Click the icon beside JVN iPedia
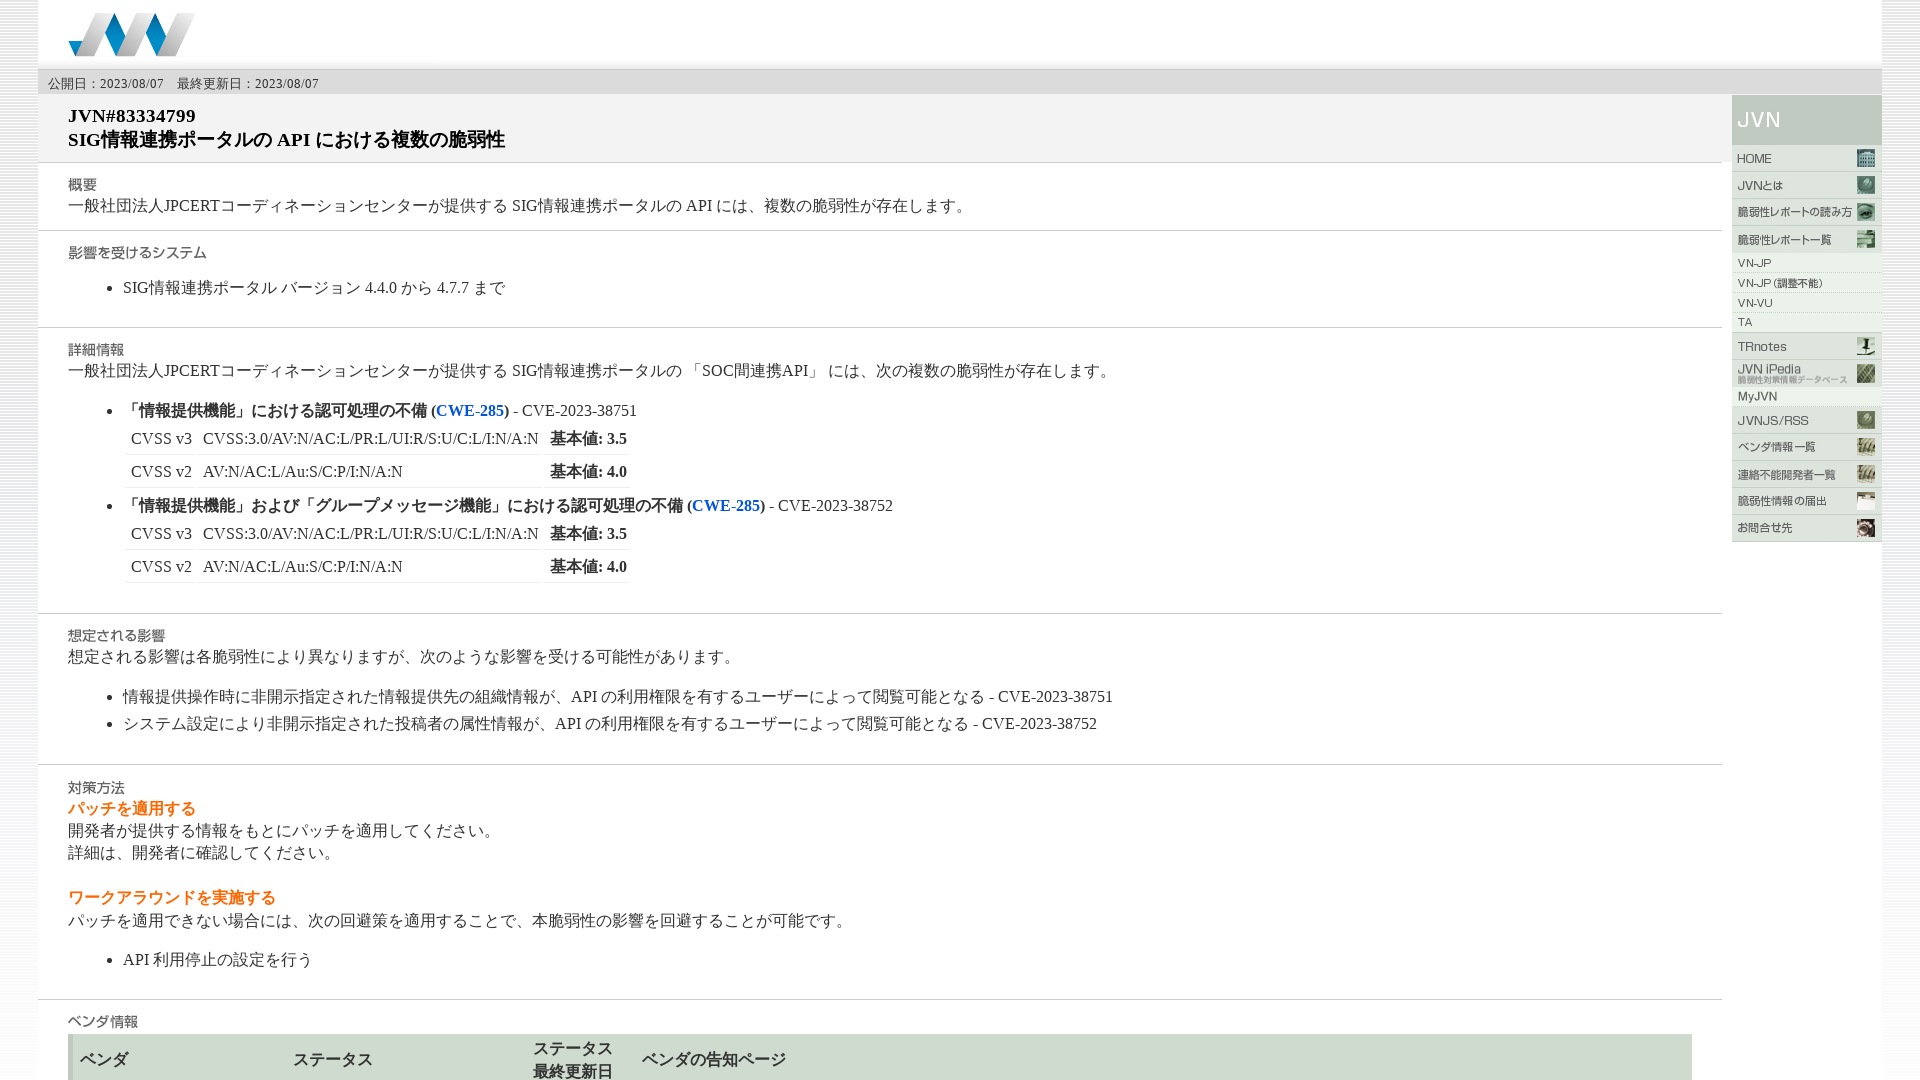Screen dimensions: 1920x1080 (1866, 374)
